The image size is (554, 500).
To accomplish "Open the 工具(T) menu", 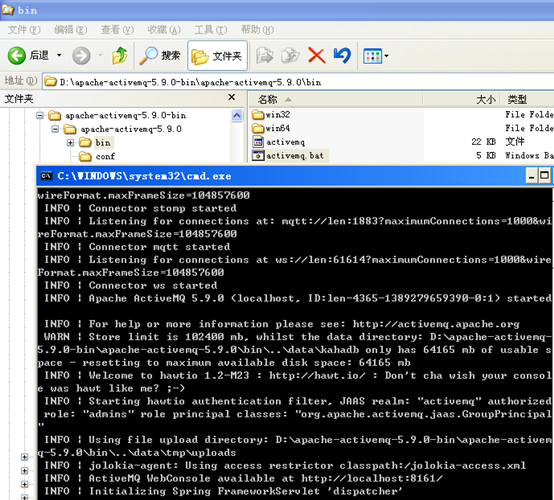I will coord(211,30).
